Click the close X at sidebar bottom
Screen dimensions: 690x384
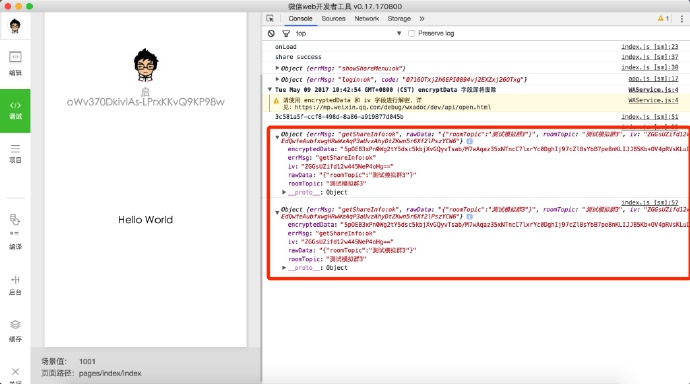15,372
